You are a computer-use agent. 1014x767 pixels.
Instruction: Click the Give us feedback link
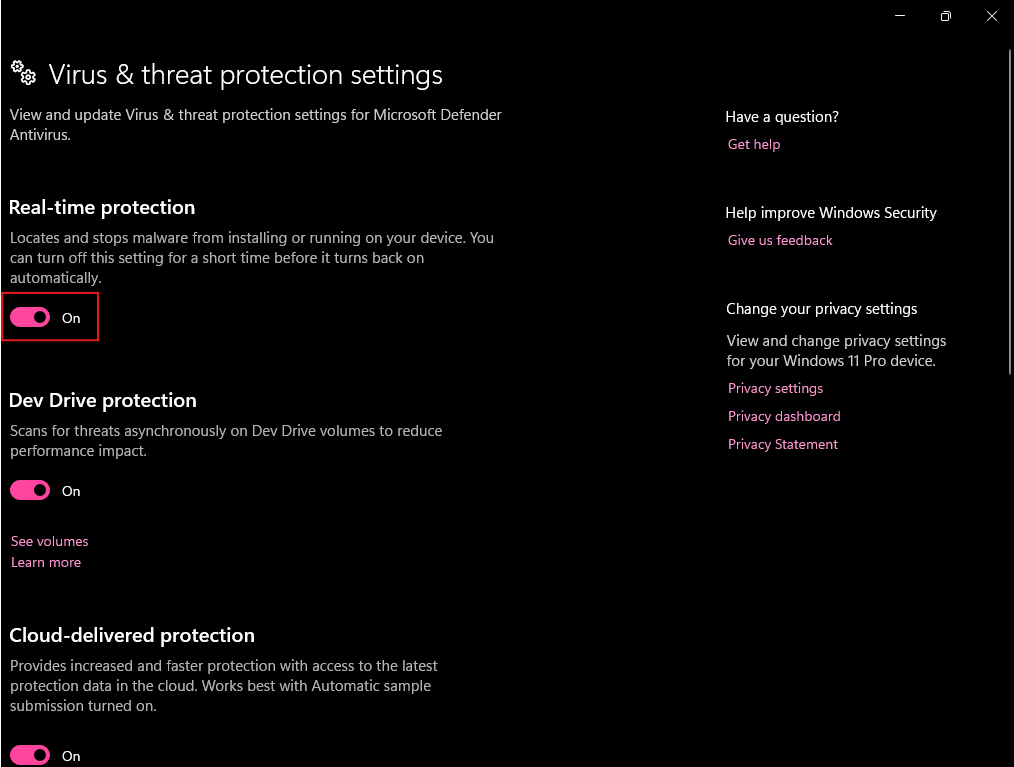coord(780,240)
